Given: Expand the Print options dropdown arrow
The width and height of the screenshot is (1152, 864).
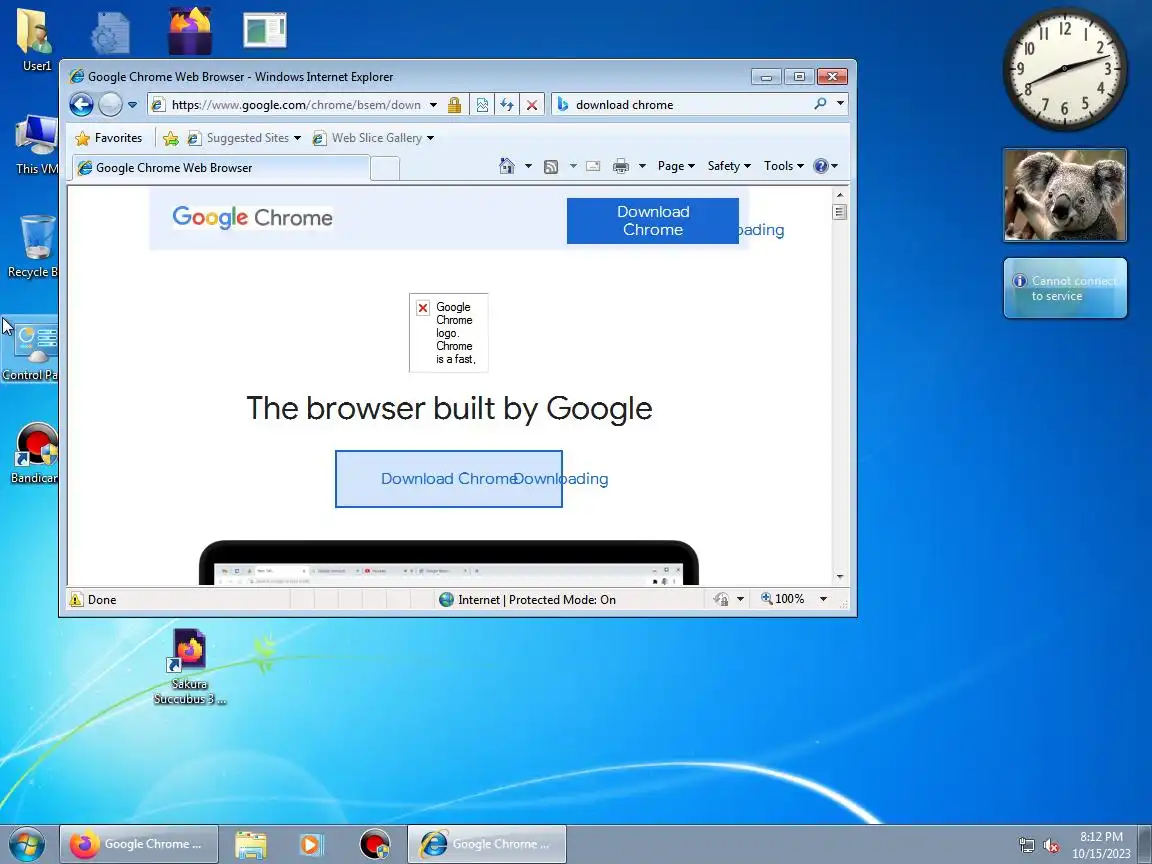Looking at the screenshot, I should coord(642,166).
